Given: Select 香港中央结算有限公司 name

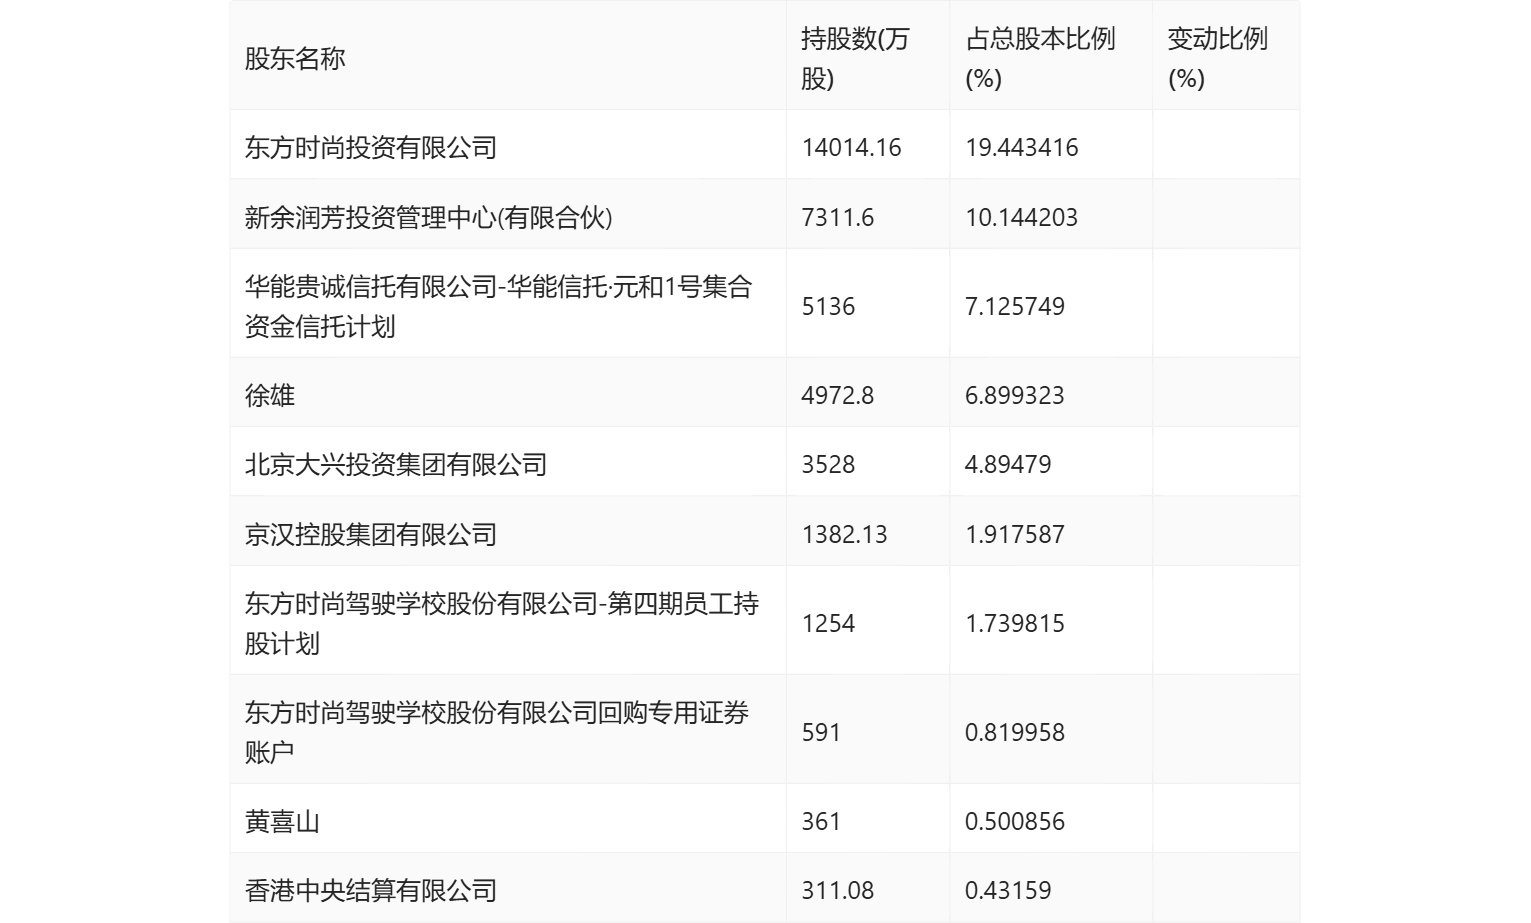Looking at the screenshot, I should (371, 890).
